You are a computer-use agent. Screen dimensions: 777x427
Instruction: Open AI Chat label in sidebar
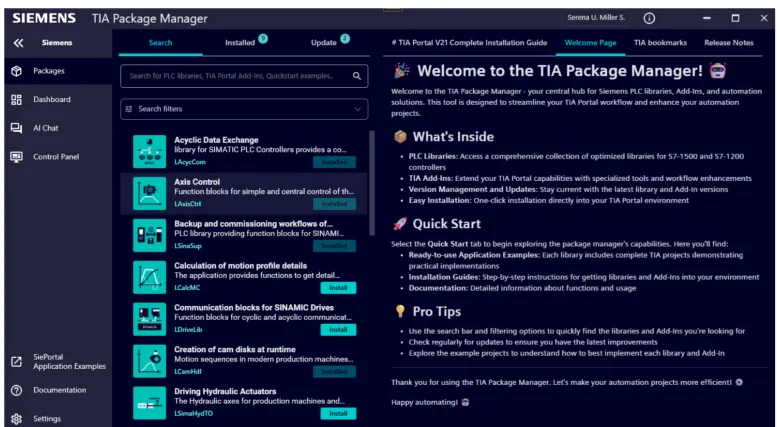click(x=46, y=128)
